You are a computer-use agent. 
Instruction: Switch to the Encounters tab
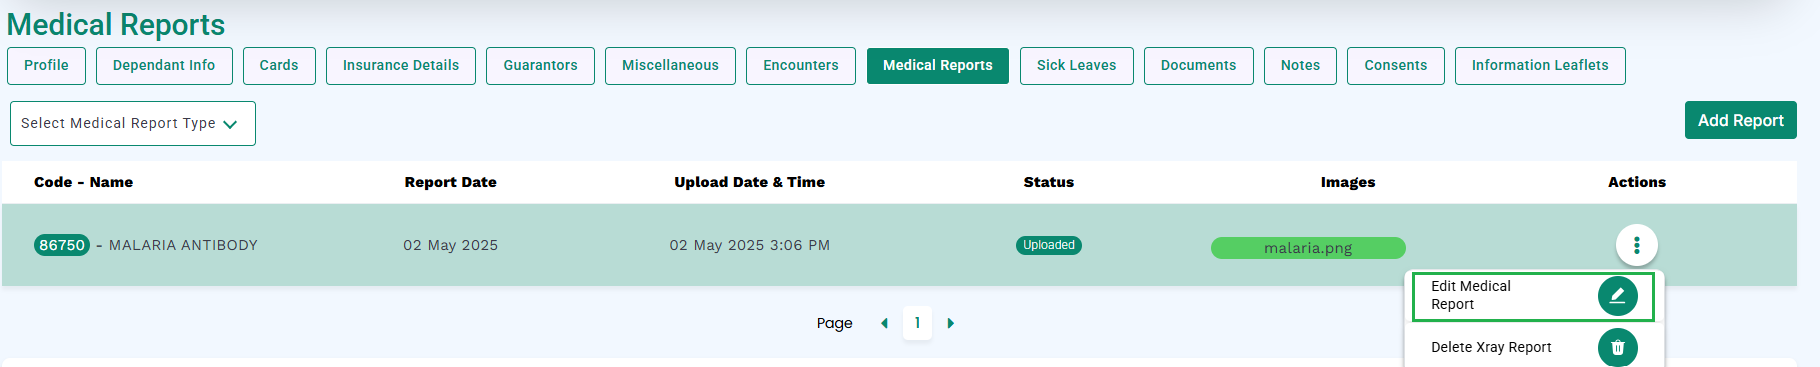coord(801,65)
